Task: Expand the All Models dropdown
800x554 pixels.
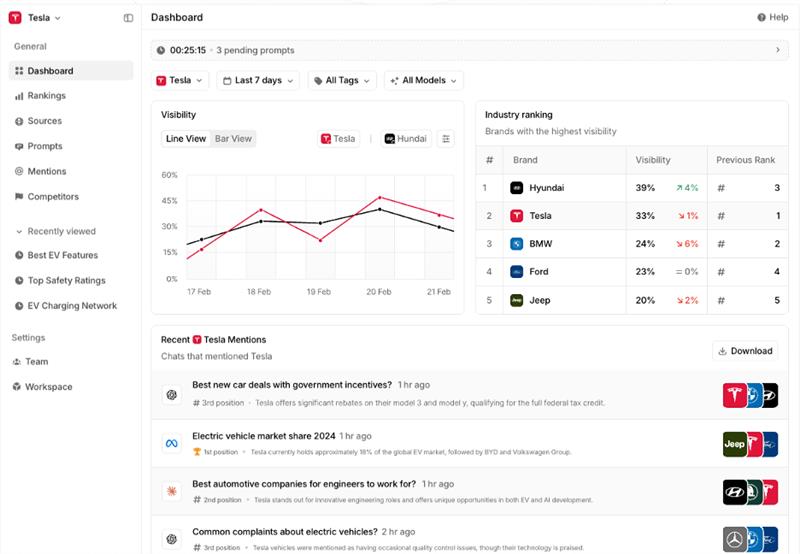Action: coord(424,80)
